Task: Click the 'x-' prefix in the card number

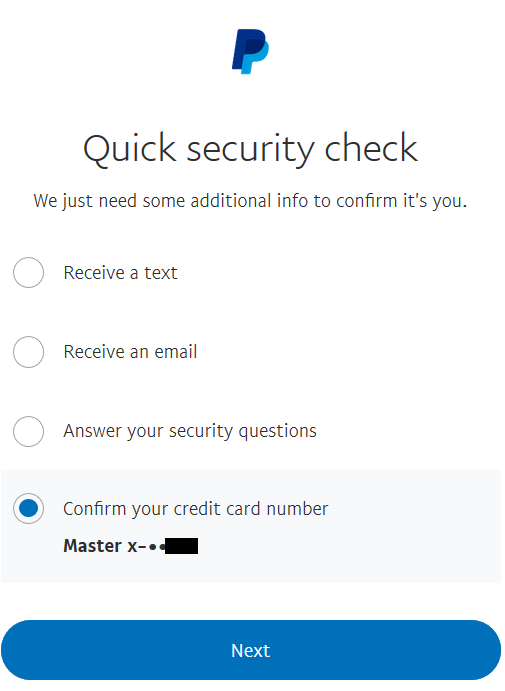Action: 137,547
